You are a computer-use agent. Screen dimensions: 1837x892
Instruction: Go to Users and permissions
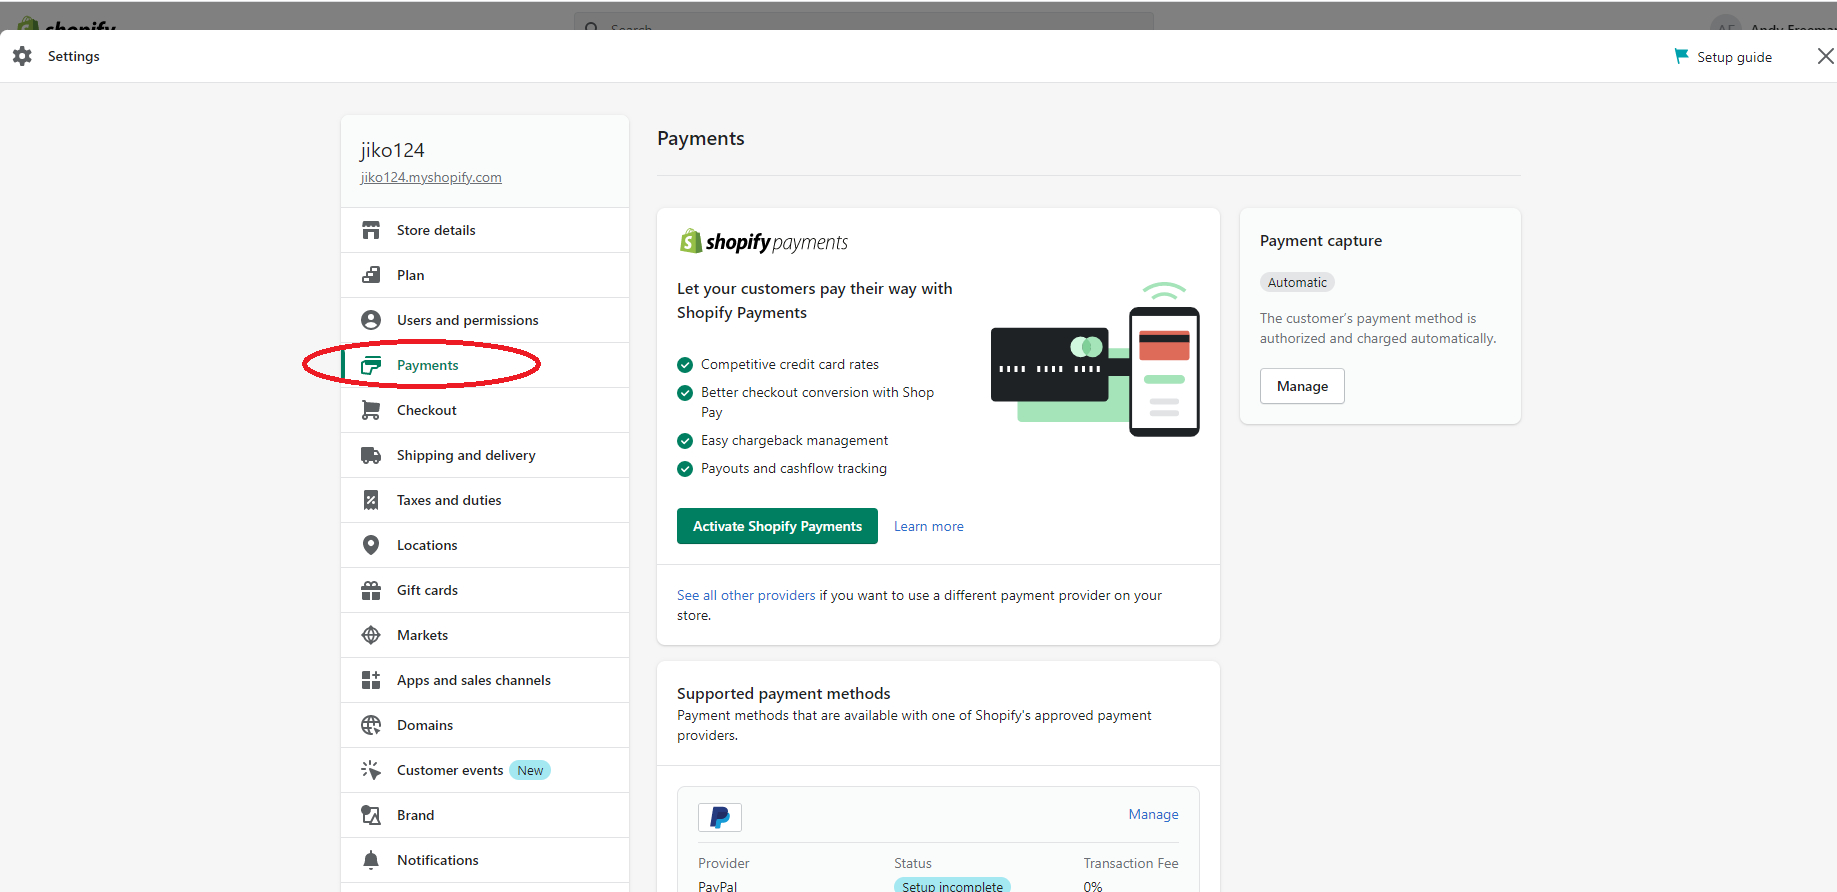pos(485,320)
